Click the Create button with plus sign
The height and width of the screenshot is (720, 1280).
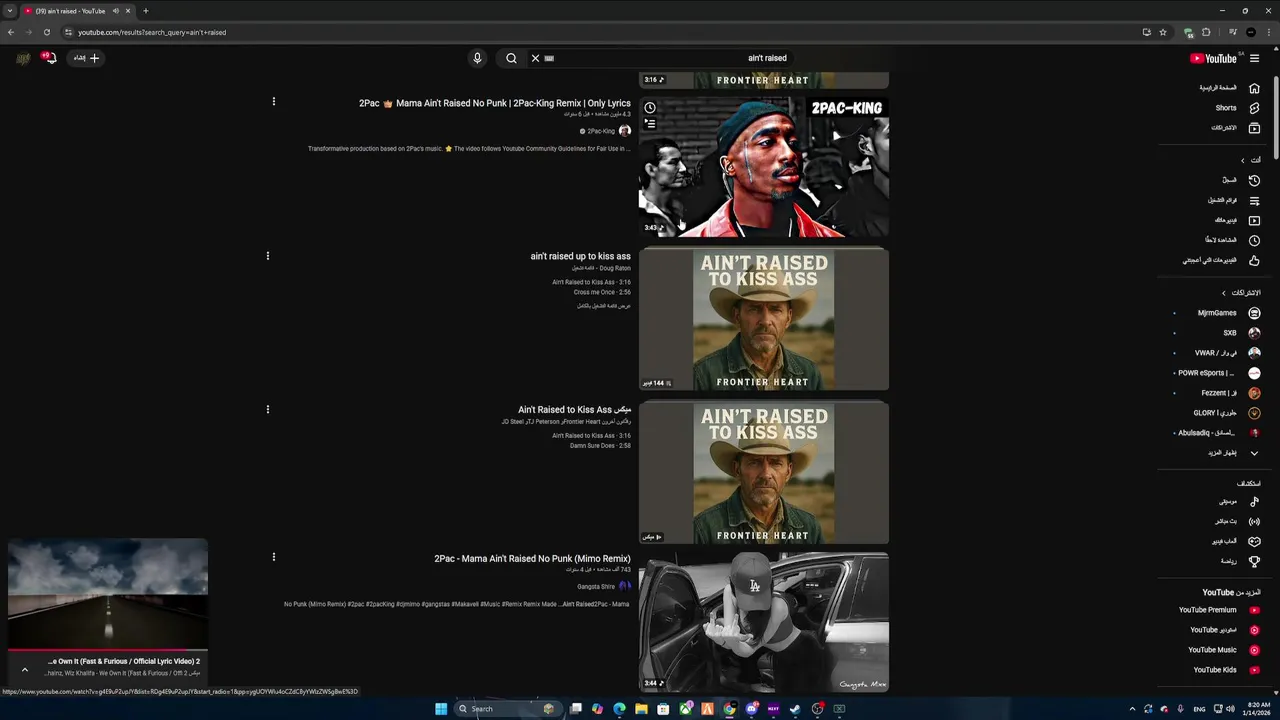(87, 58)
